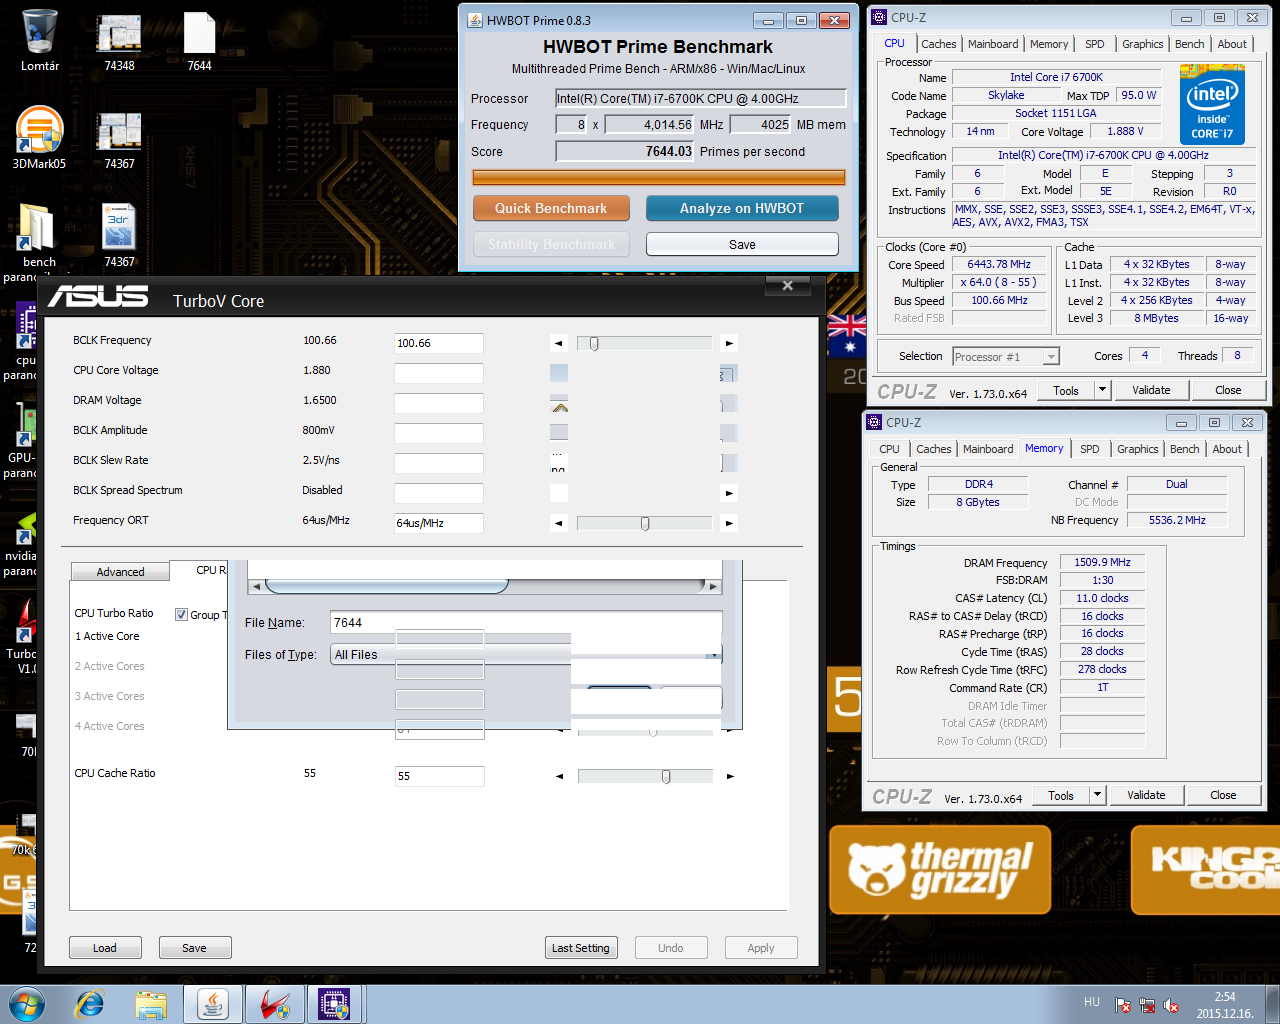
Task: Expand the Tools dropdown arrow in CPU-Z Memory window
Action: (1097, 795)
